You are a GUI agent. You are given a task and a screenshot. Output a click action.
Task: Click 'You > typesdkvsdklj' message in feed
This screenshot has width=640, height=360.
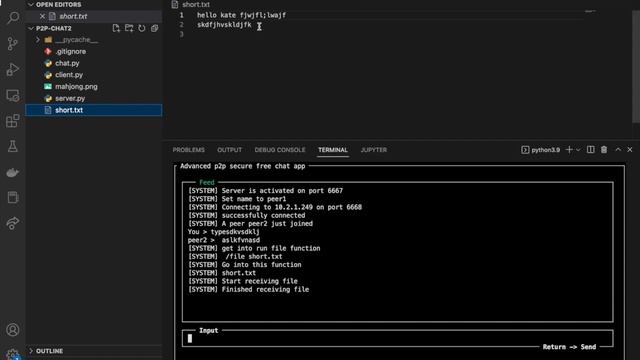click(x=223, y=232)
